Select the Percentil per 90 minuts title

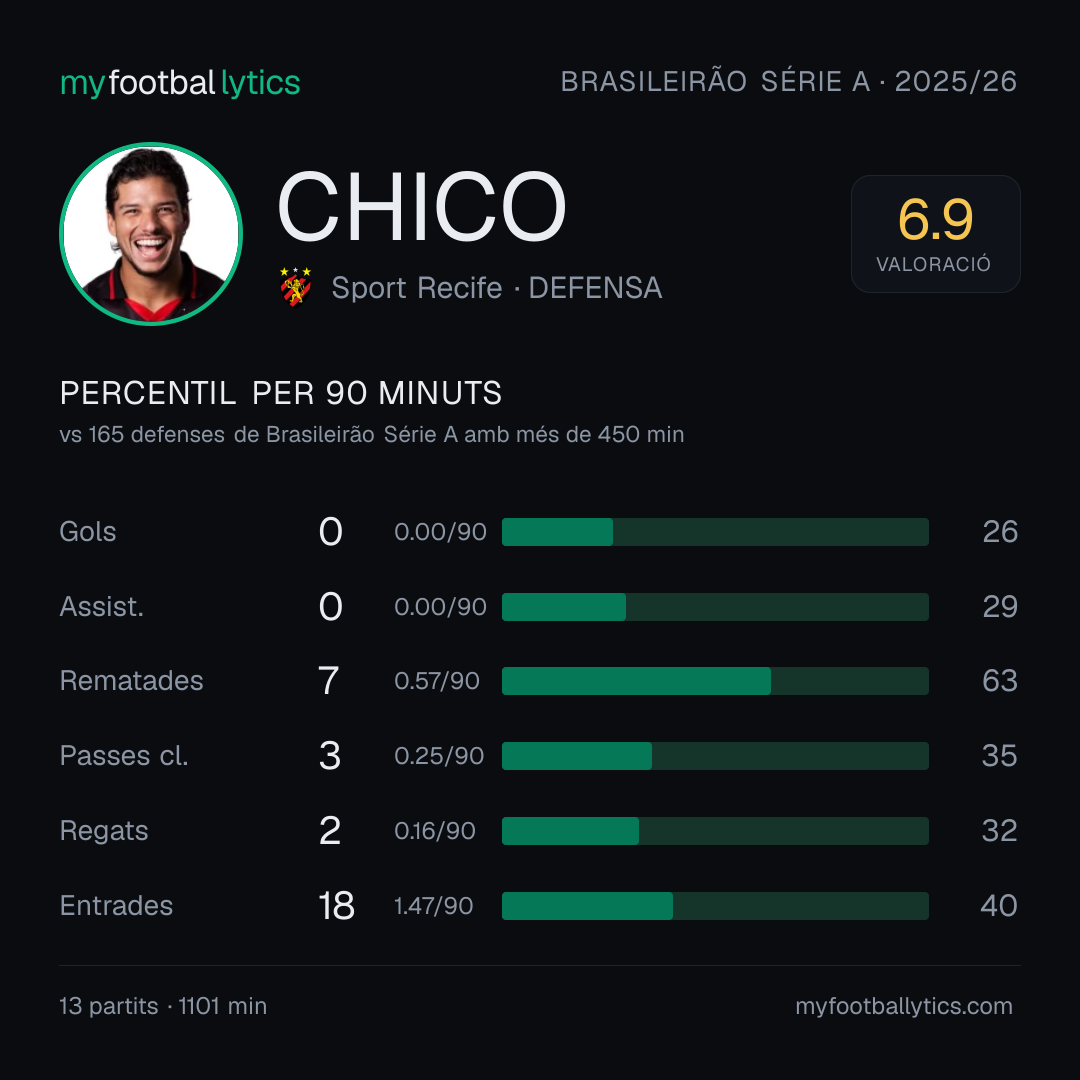tap(280, 393)
